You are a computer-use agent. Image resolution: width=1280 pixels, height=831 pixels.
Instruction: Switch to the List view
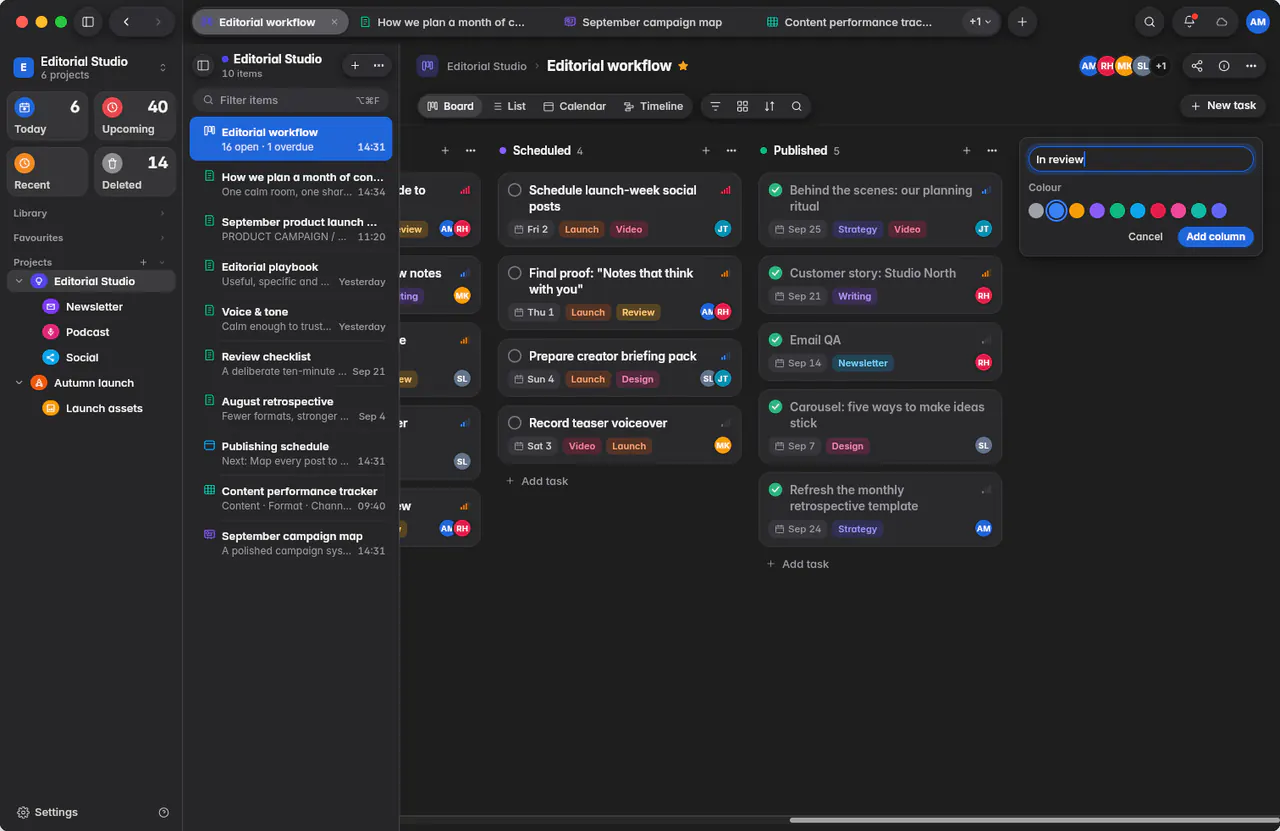(509, 106)
